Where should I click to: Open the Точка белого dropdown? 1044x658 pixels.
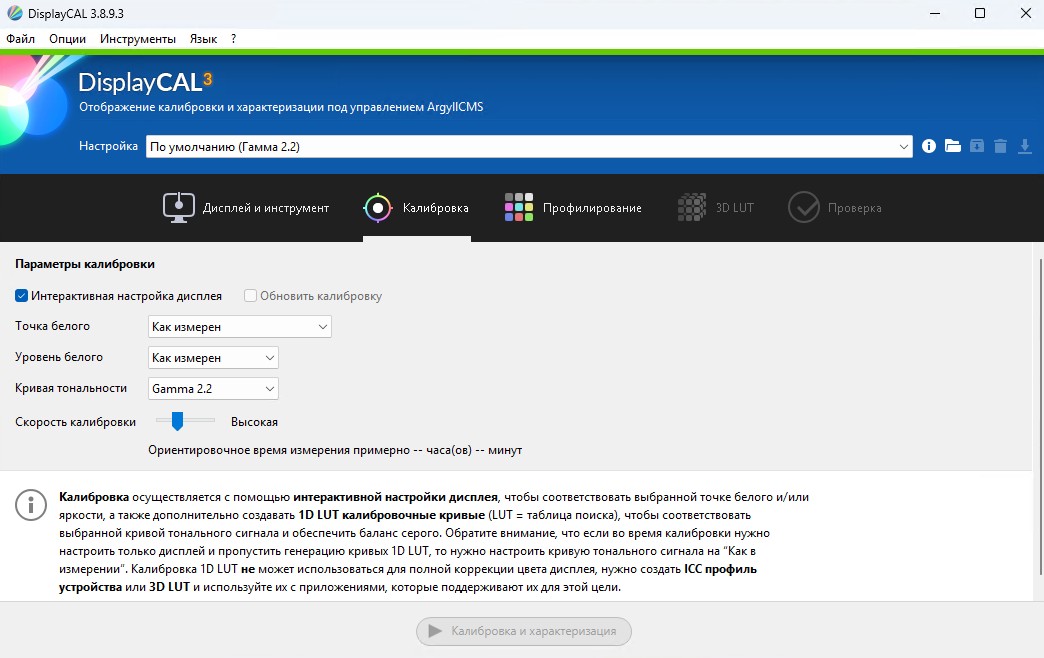240,326
